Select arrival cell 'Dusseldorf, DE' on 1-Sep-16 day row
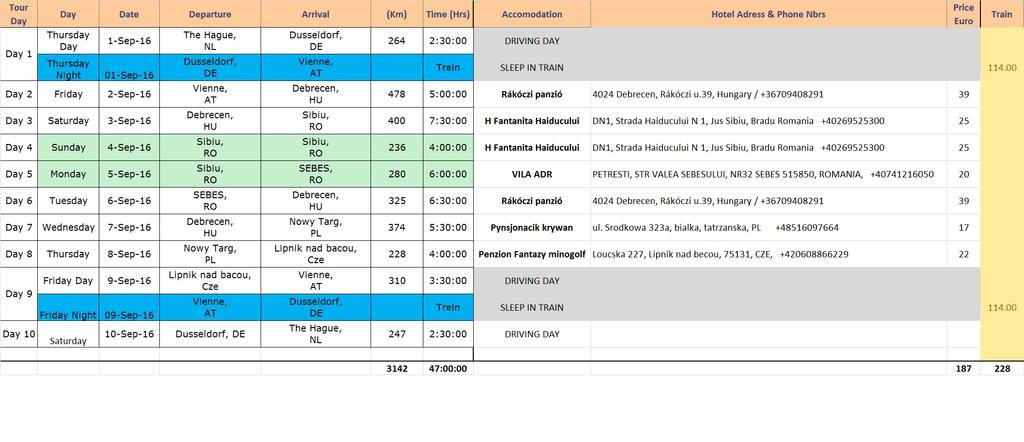This screenshot has height=442, width=1024. (315, 40)
